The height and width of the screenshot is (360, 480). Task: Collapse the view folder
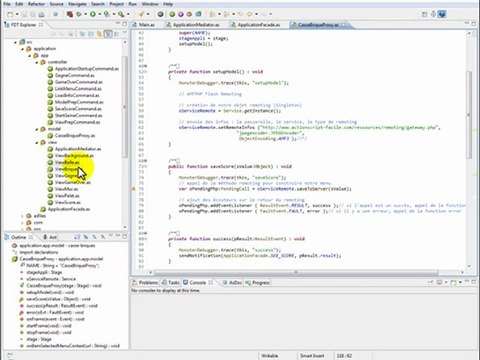(x=37, y=142)
